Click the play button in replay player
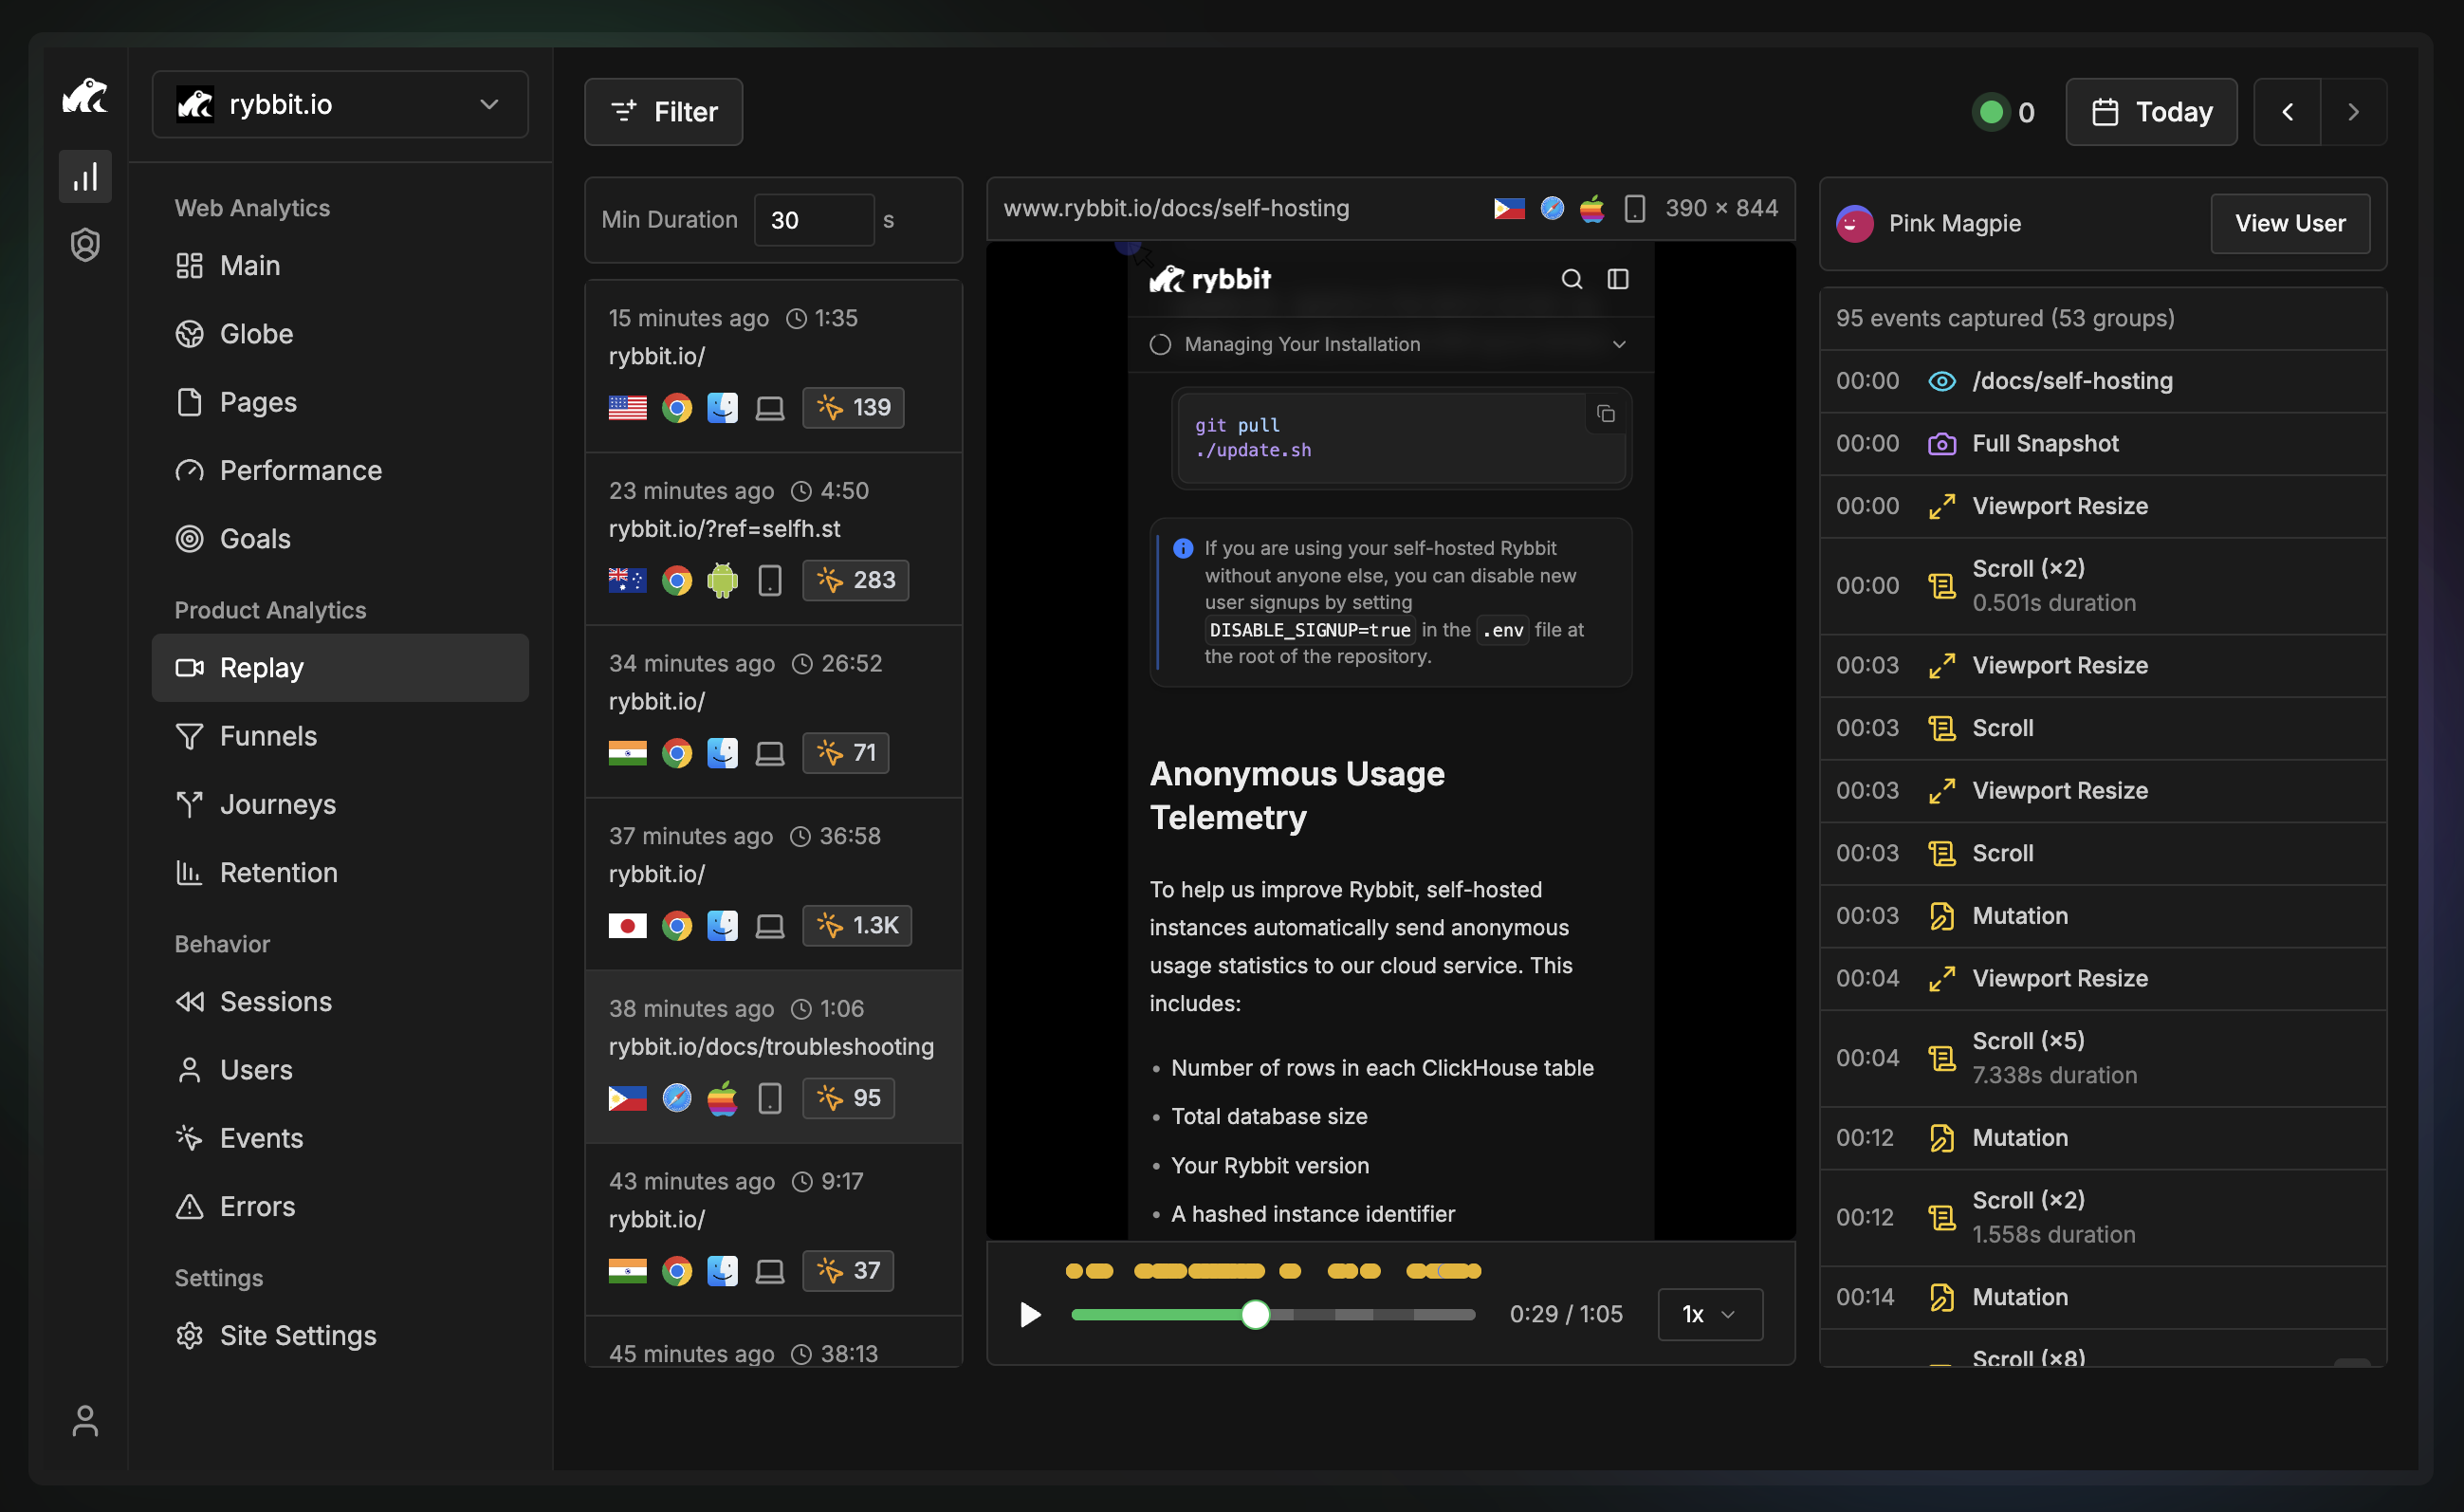Screen dimensions: 2464x1512 coord(1030,1314)
